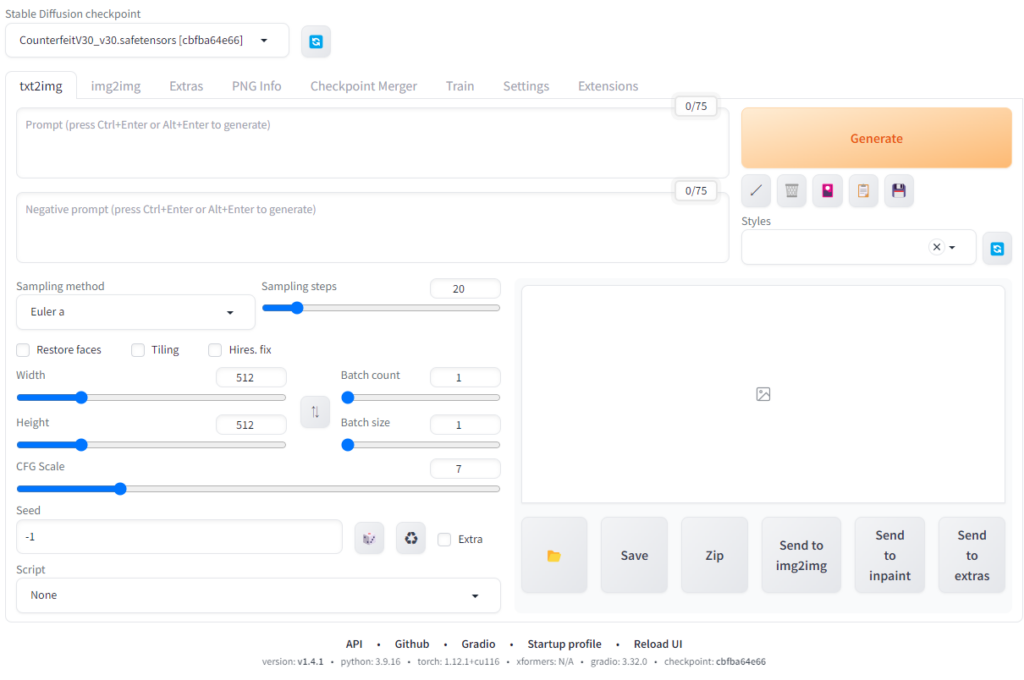Open the Sampling method dropdown
The image size is (1024, 680).
(x=135, y=312)
